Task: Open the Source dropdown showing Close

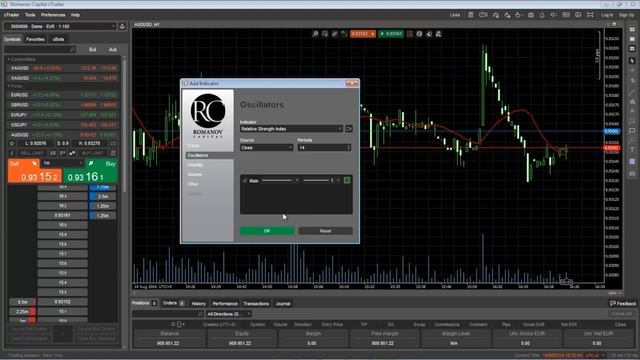Action: click(267, 148)
